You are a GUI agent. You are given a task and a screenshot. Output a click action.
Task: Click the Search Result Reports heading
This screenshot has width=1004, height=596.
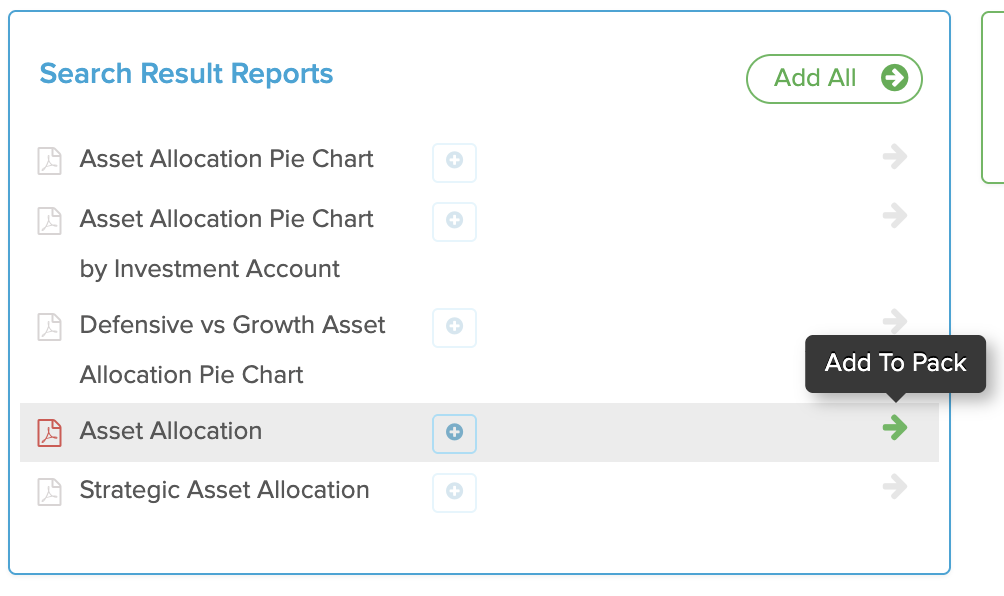pyautogui.click(x=186, y=74)
